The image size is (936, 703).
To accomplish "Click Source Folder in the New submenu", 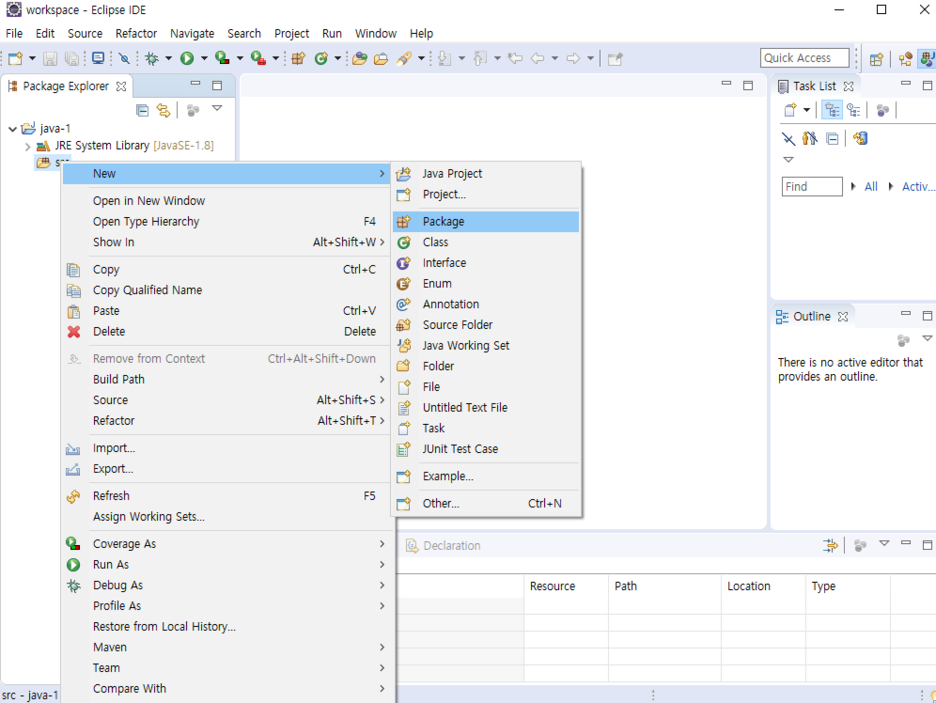I will [486, 325].
